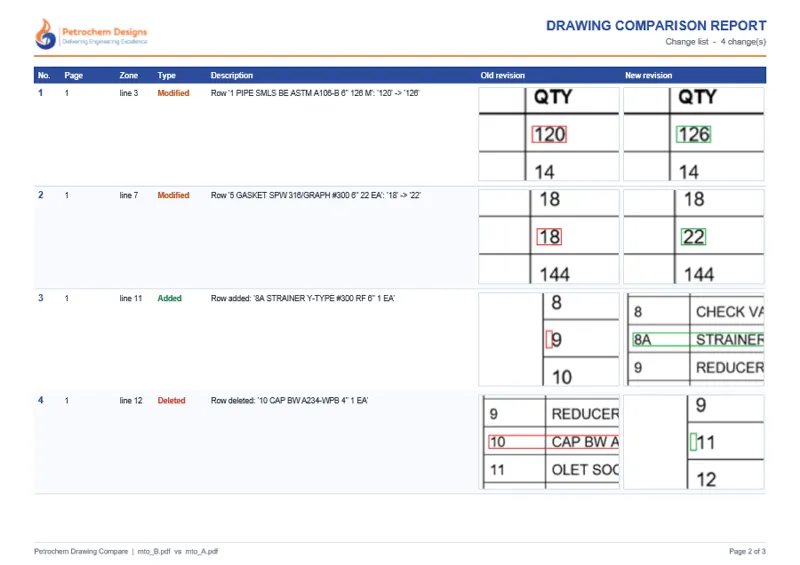Open new revision thumbnail with boxed 22
The image size is (800, 565).
(x=694, y=236)
